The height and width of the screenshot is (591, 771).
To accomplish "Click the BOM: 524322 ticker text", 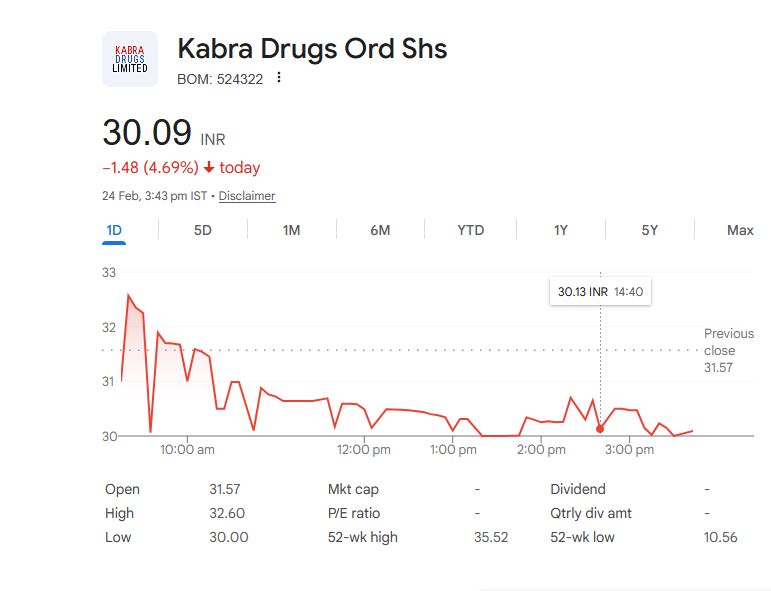I will pyautogui.click(x=220, y=78).
